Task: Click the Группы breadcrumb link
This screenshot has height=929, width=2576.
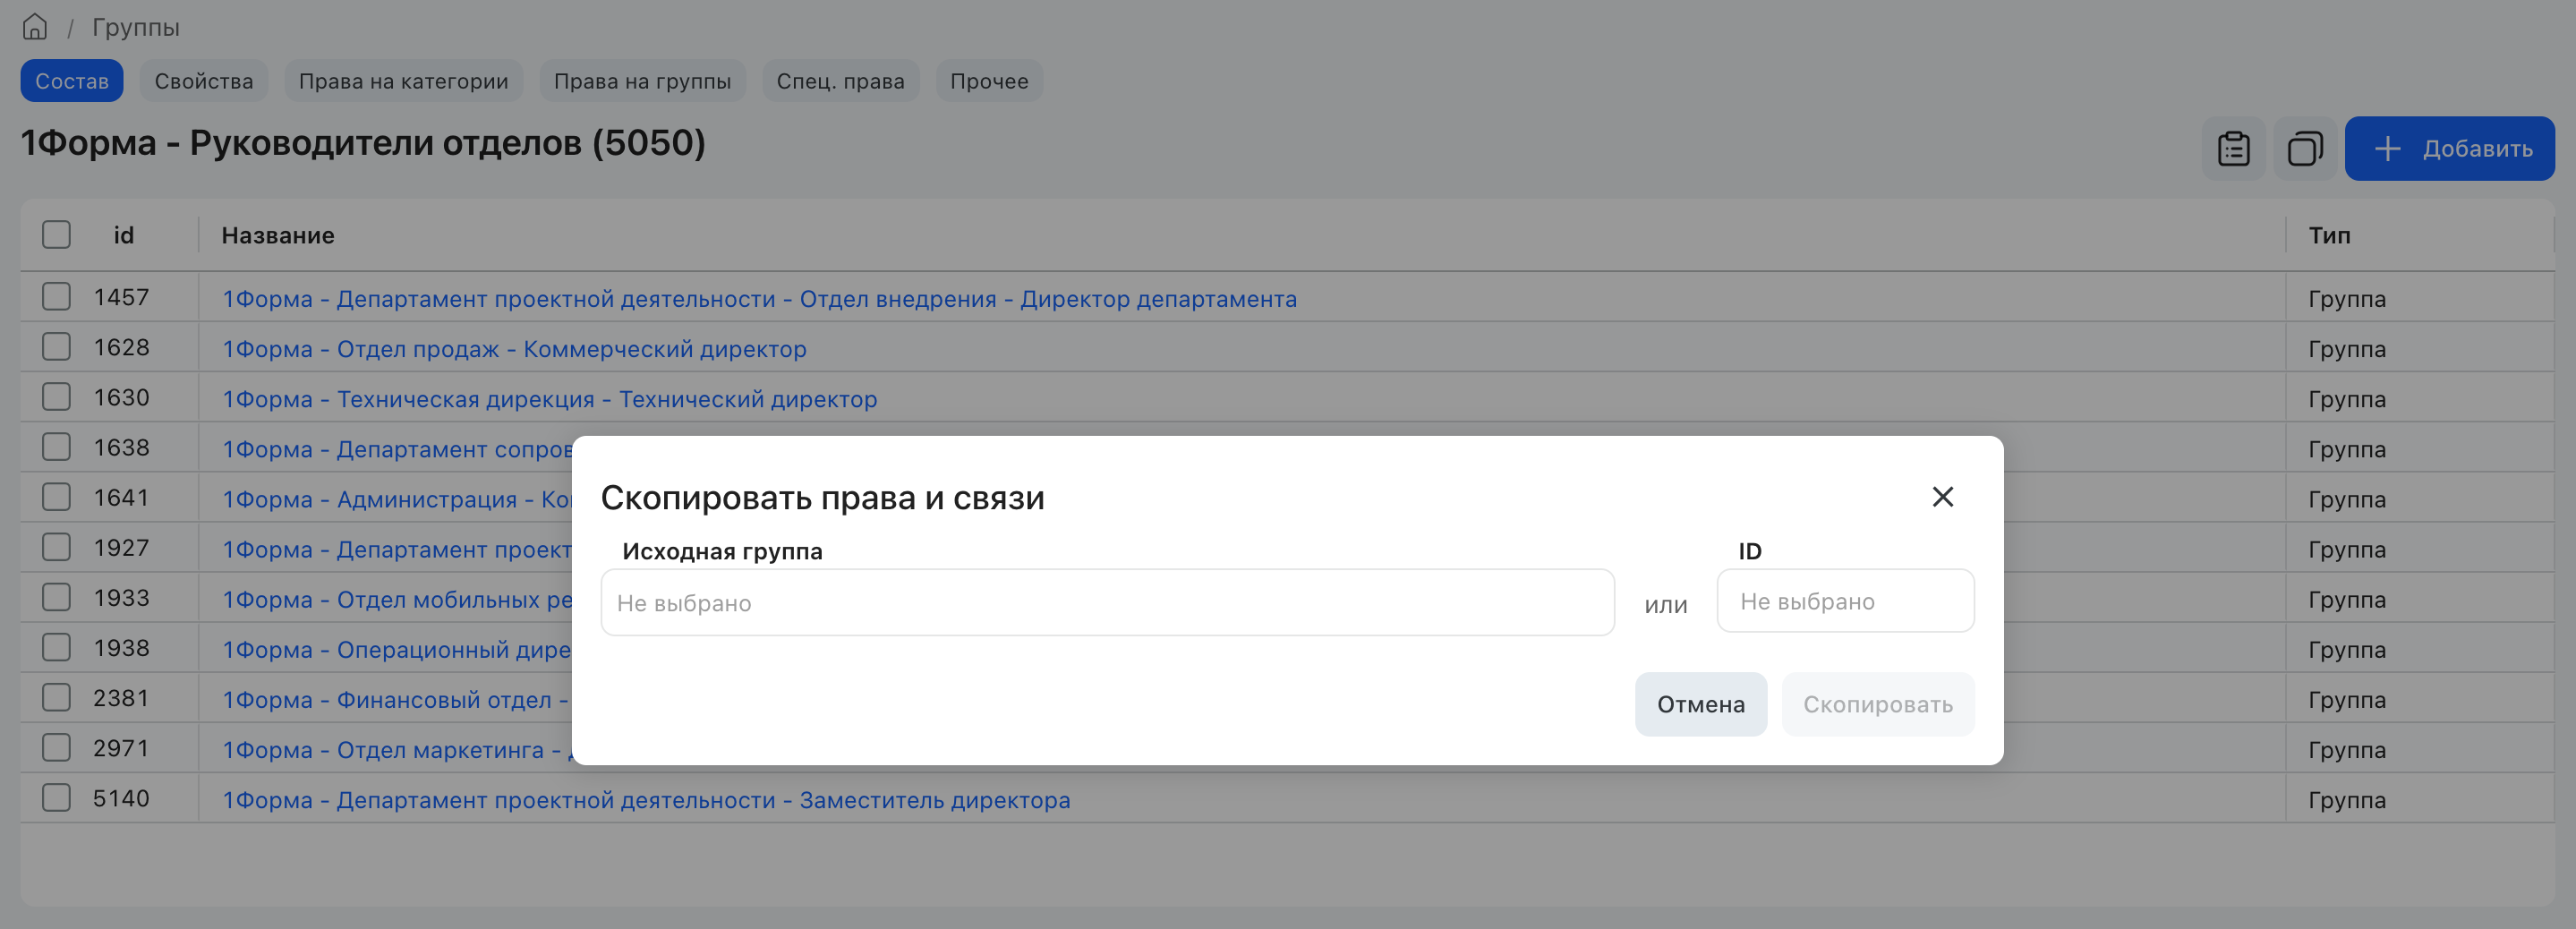Action: (x=136, y=27)
